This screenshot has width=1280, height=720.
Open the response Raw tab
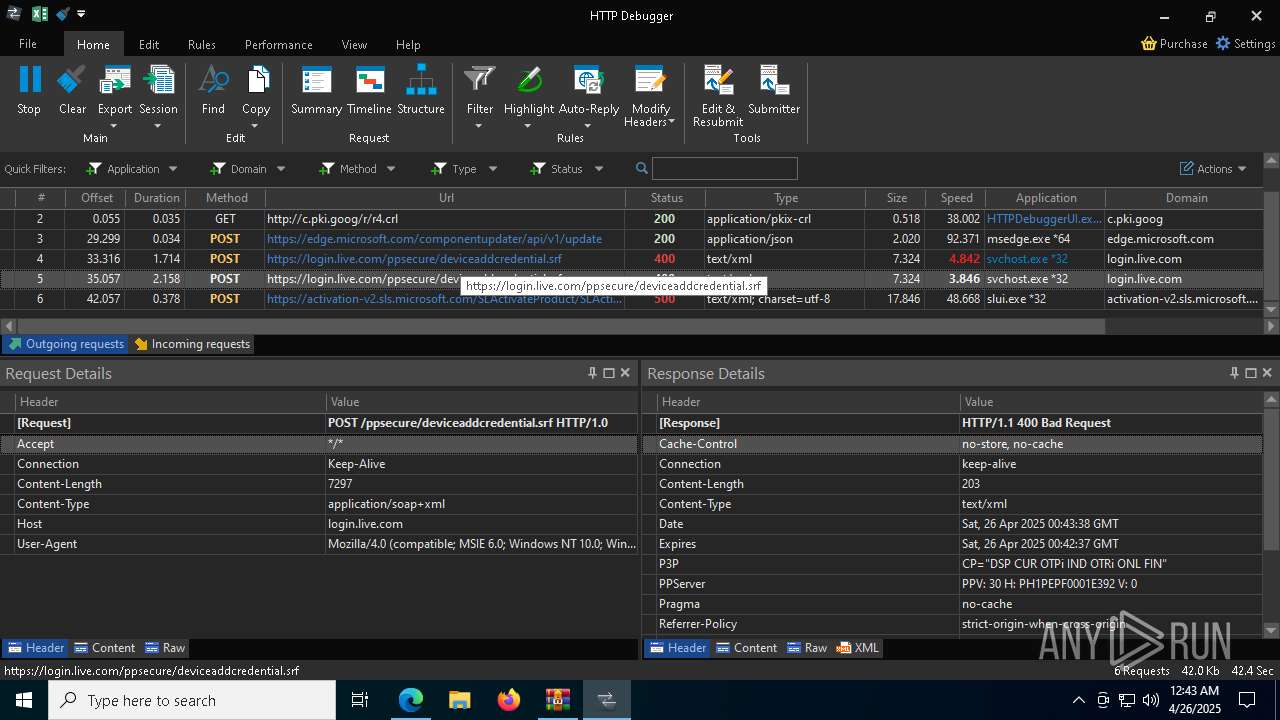807,648
